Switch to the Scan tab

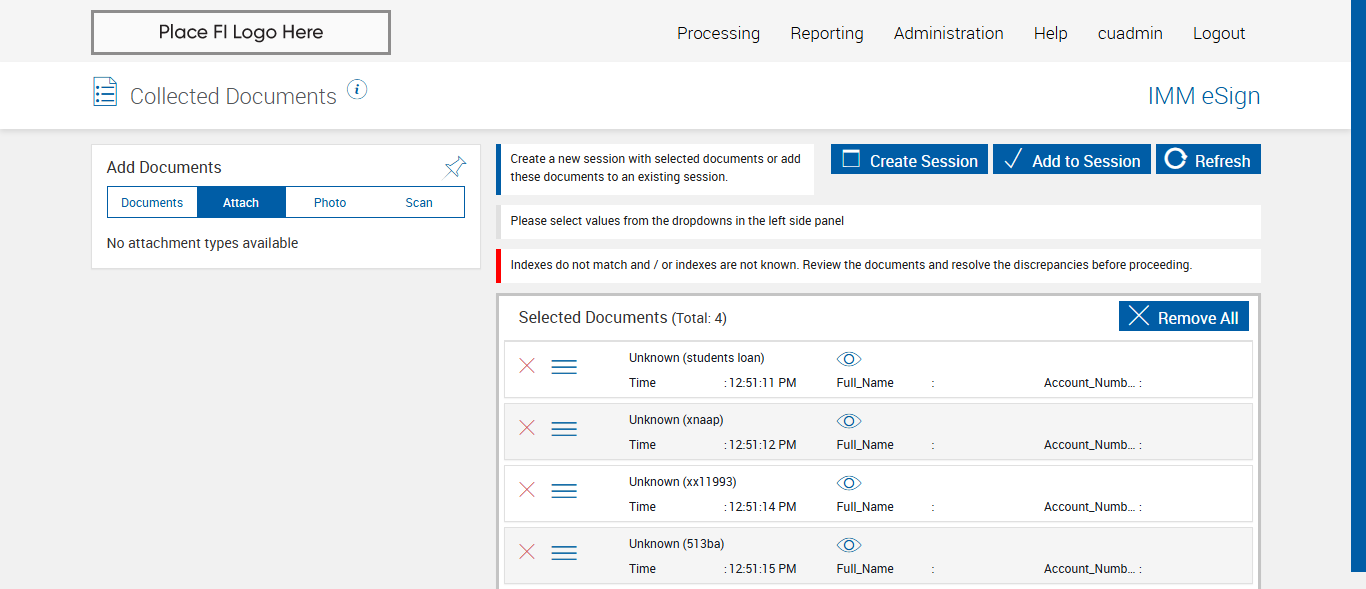[419, 202]
